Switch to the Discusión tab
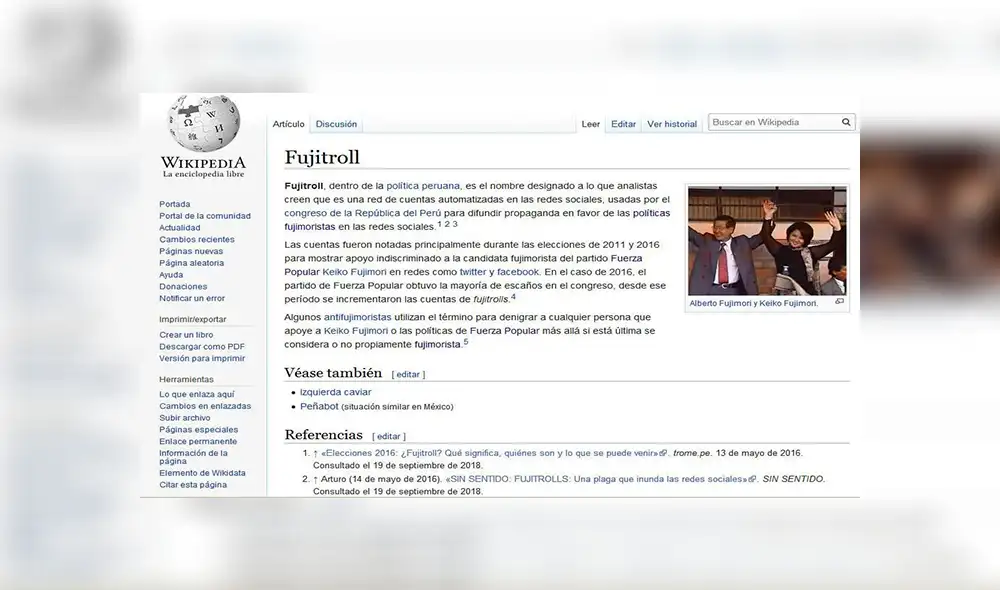The image size is (1000, 590). [336, 124]
